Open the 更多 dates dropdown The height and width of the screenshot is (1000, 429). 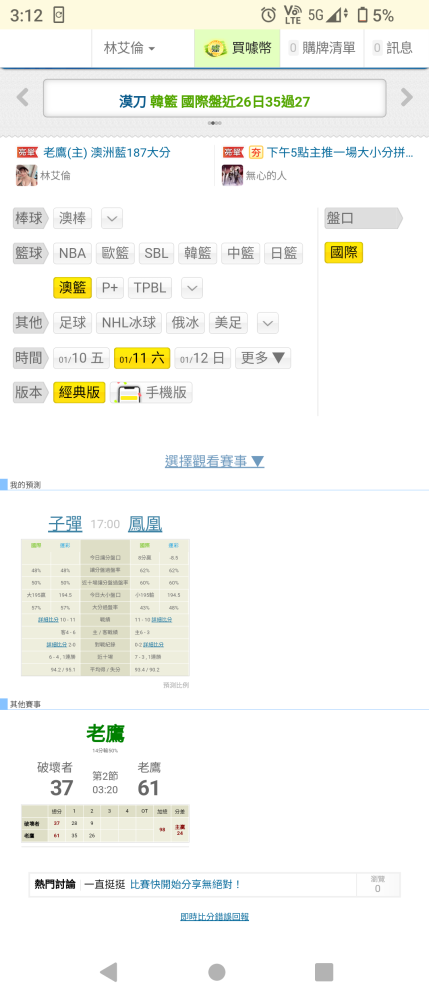(263, 358)
